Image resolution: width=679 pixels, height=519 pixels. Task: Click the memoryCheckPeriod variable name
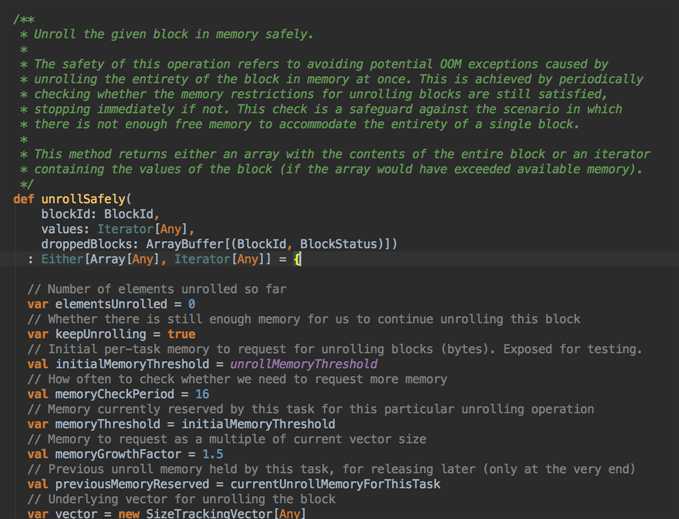[x=114, y=394]
